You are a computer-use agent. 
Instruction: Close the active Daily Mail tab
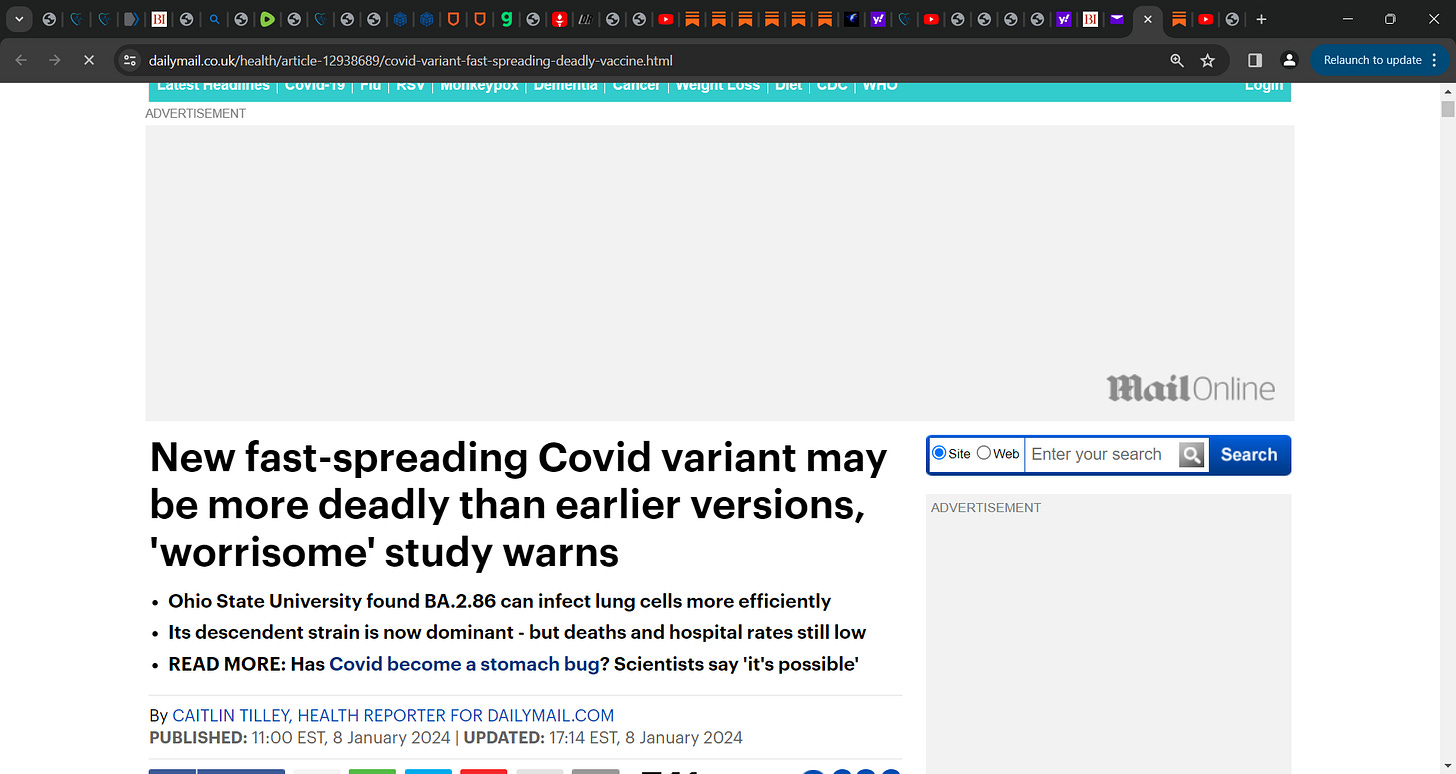tap(1148, 19)
